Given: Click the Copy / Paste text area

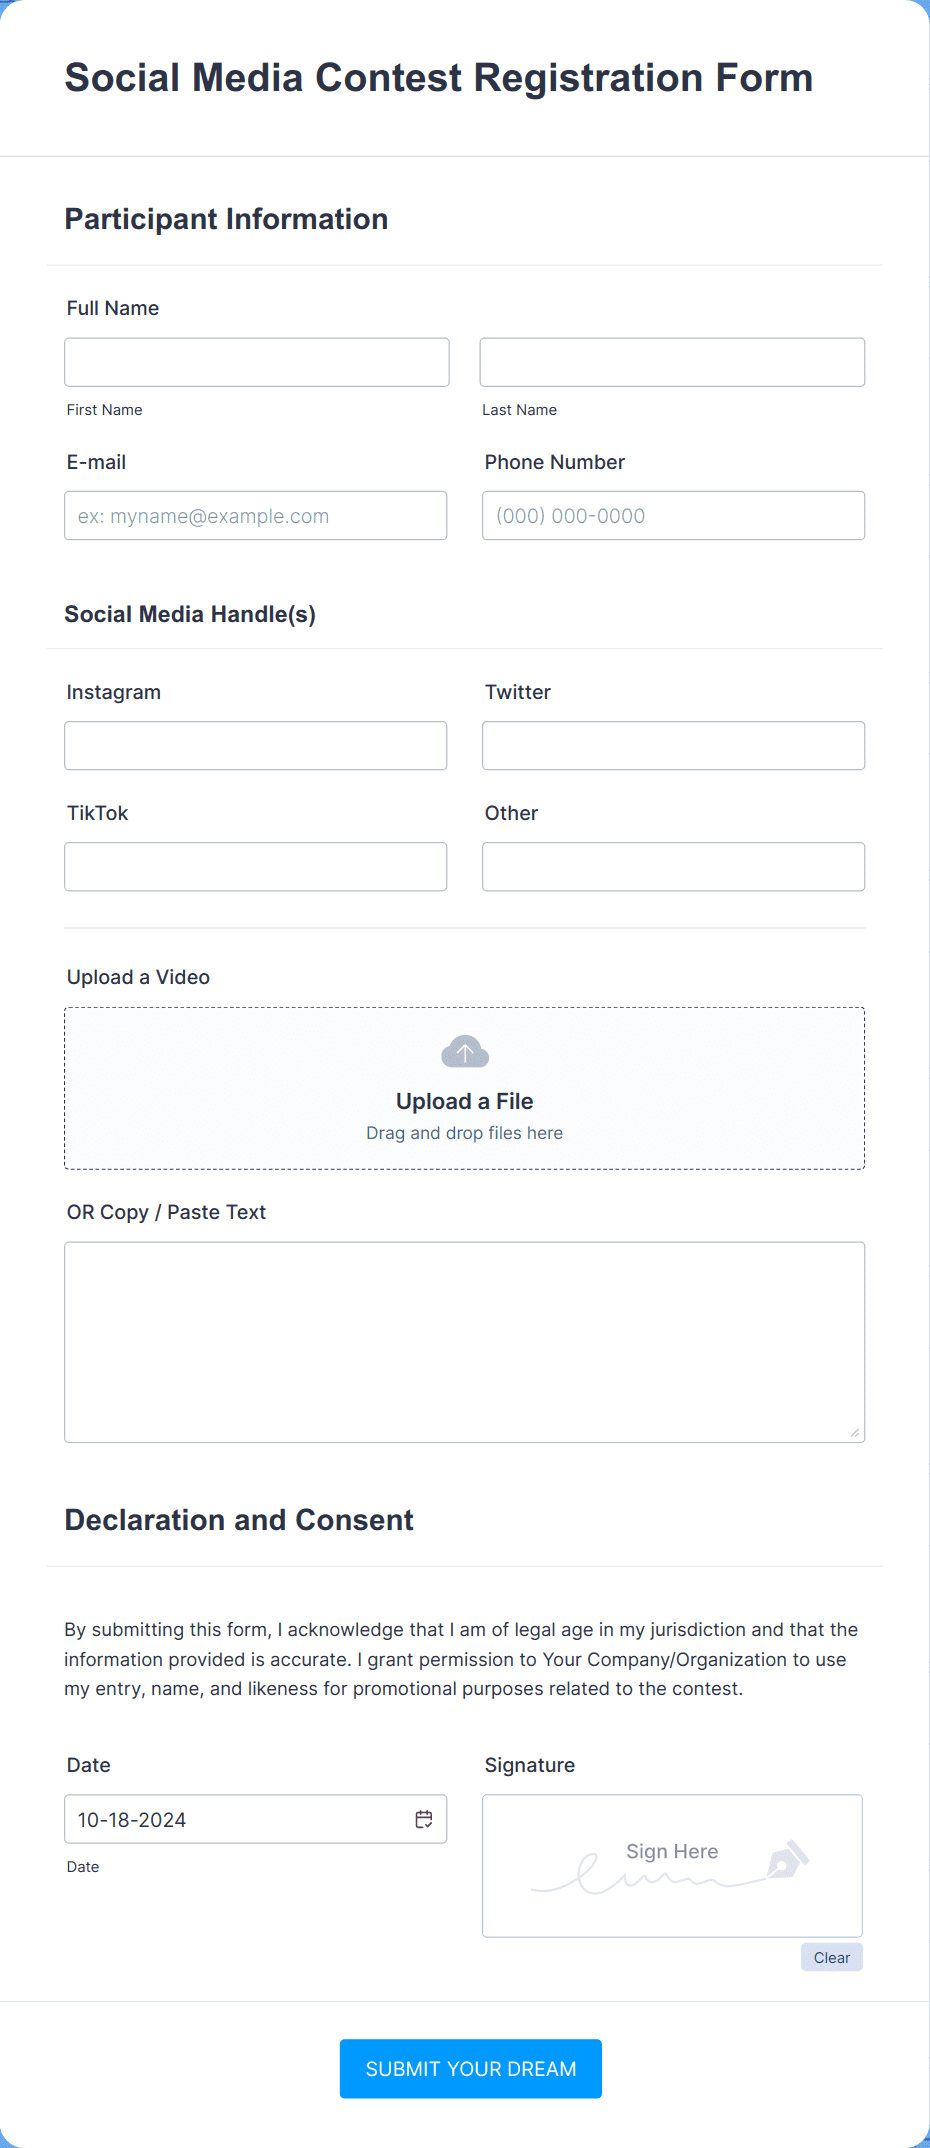Looking at the screenshot, I should pyautogui.click(x=464, y=1342).
